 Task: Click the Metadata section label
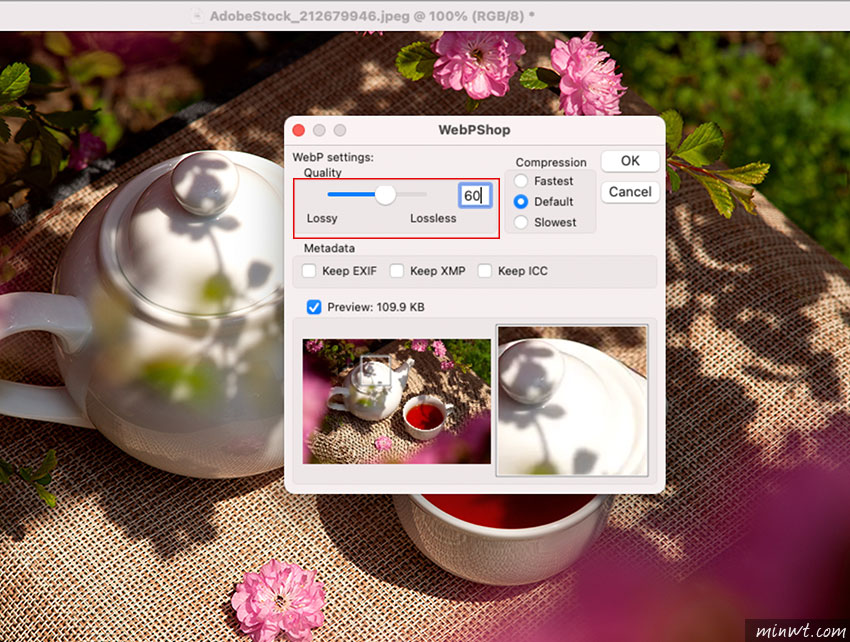coord(329,248)
